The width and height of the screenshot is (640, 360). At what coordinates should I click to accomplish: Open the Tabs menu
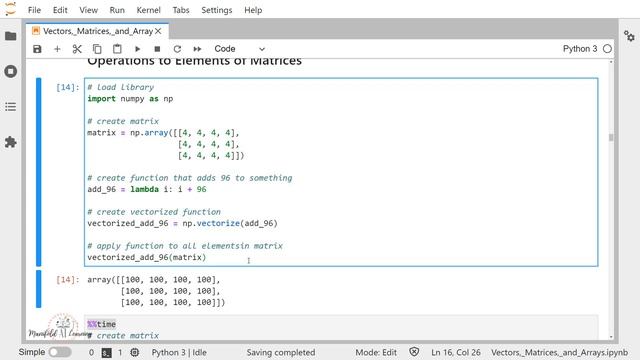pos(181,10)
